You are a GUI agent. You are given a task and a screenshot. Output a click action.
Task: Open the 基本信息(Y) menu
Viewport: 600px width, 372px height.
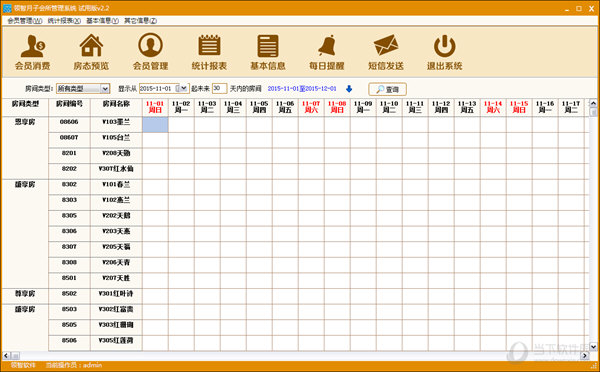tap(102, 21)
